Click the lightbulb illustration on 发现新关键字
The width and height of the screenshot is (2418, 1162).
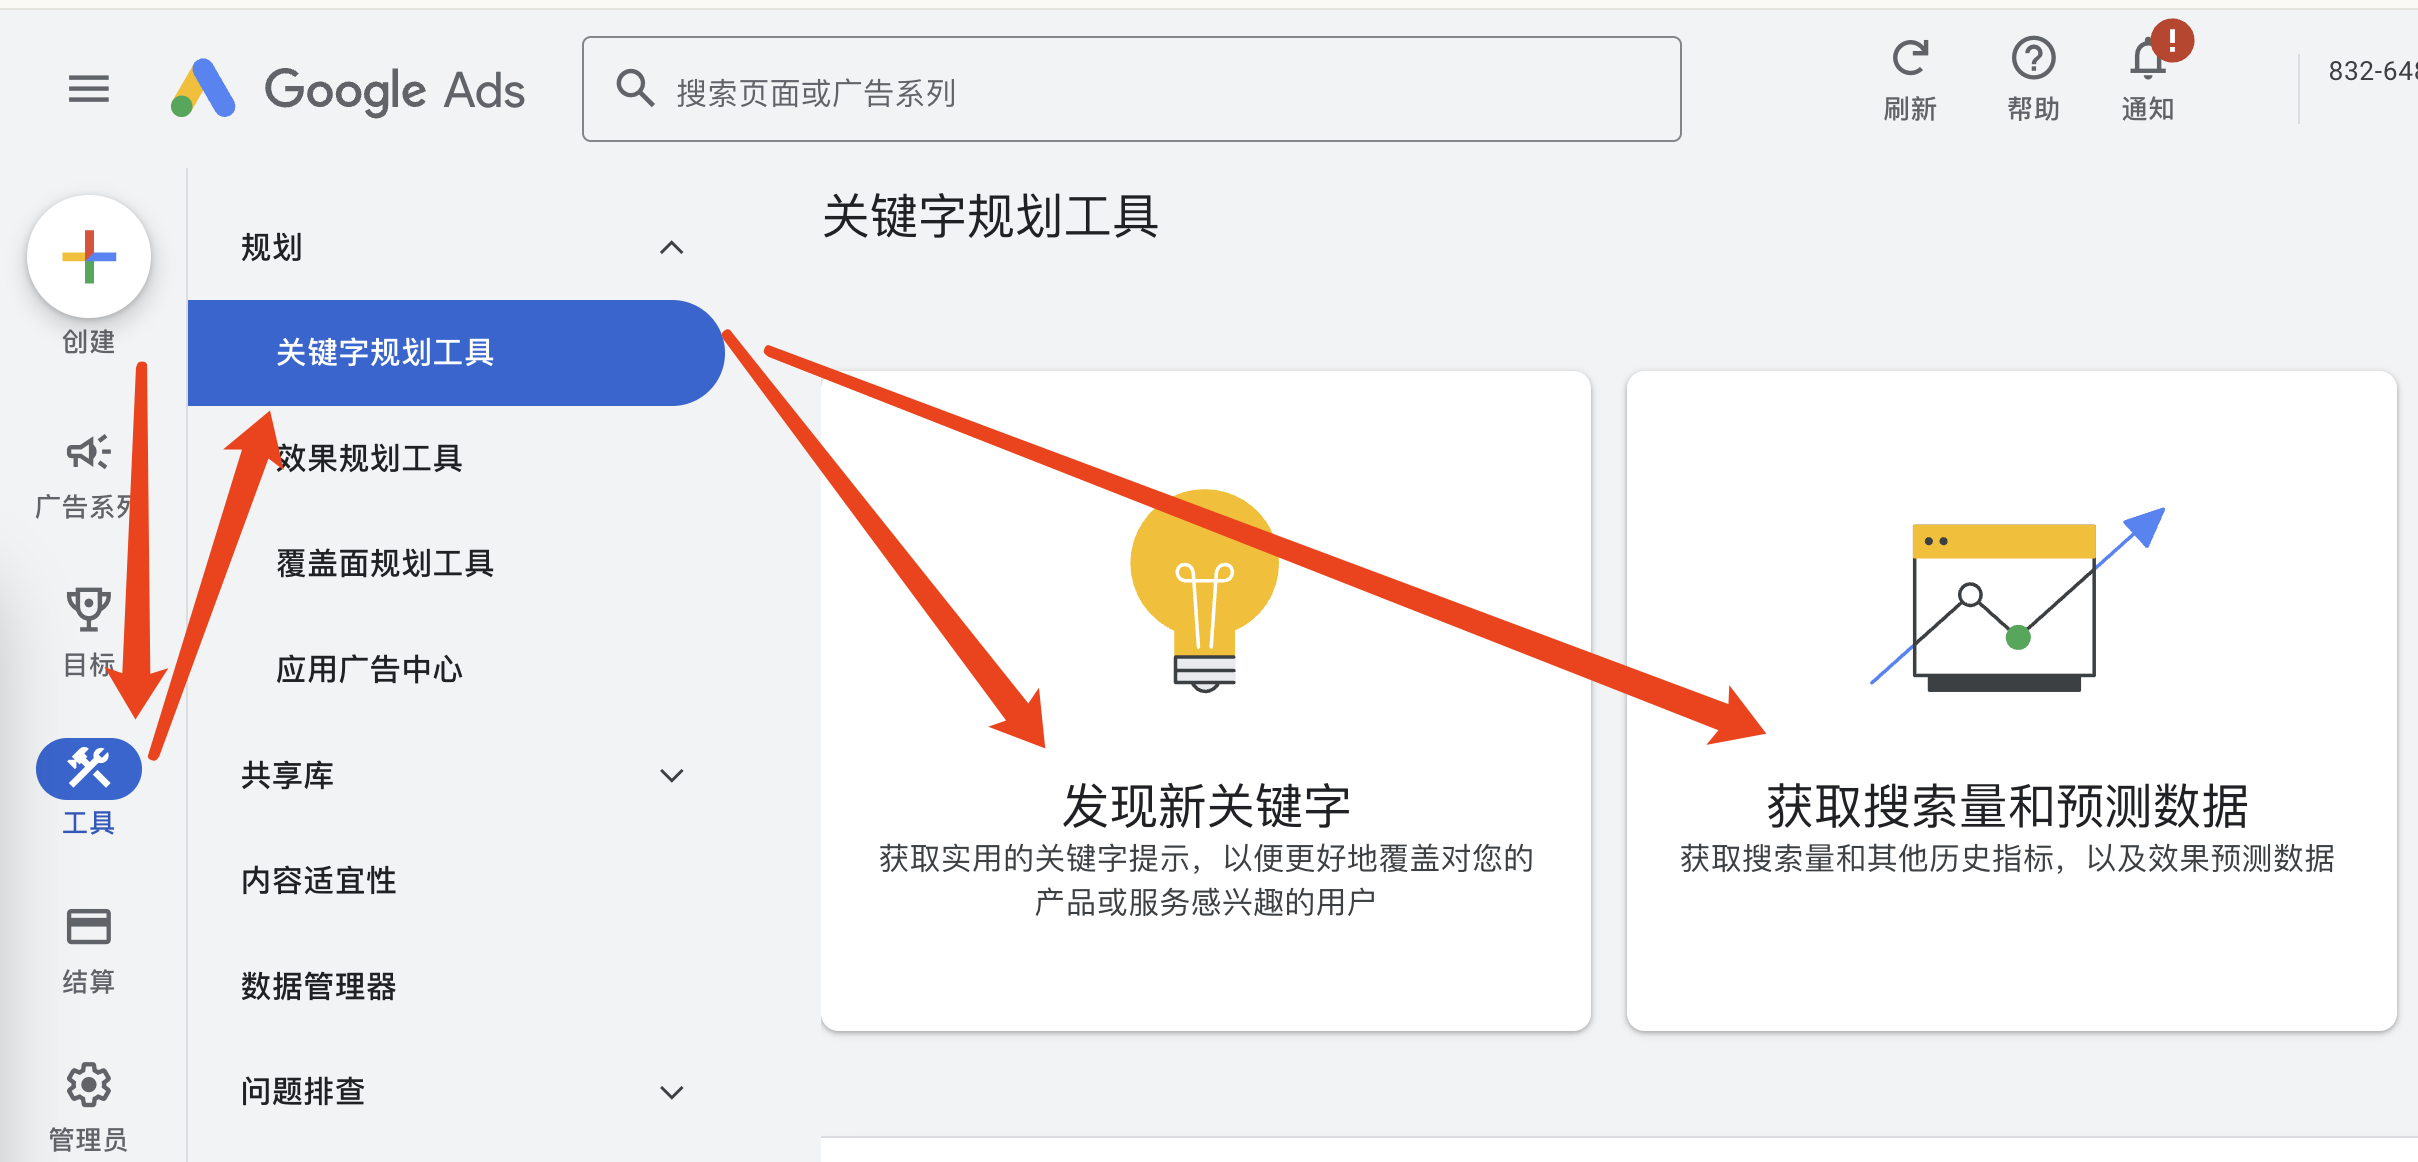[x=1205, y=590]
